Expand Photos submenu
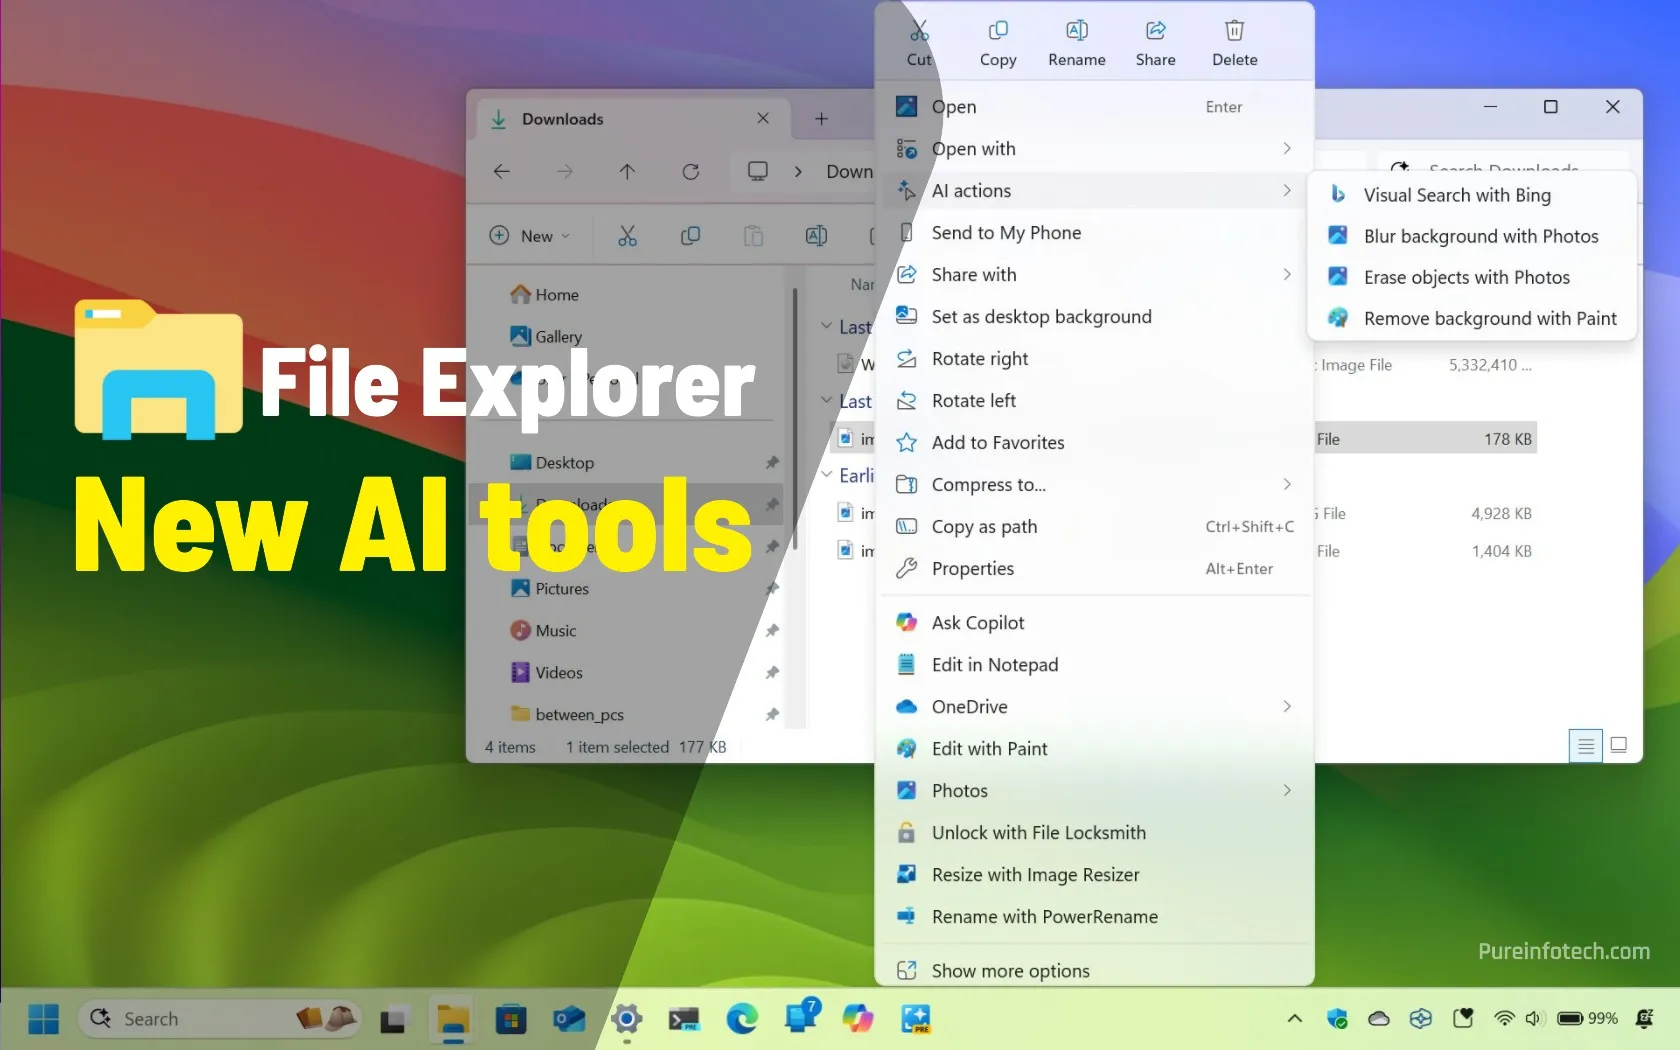The image size is (1680, 1050). (x=1095, y=791)
